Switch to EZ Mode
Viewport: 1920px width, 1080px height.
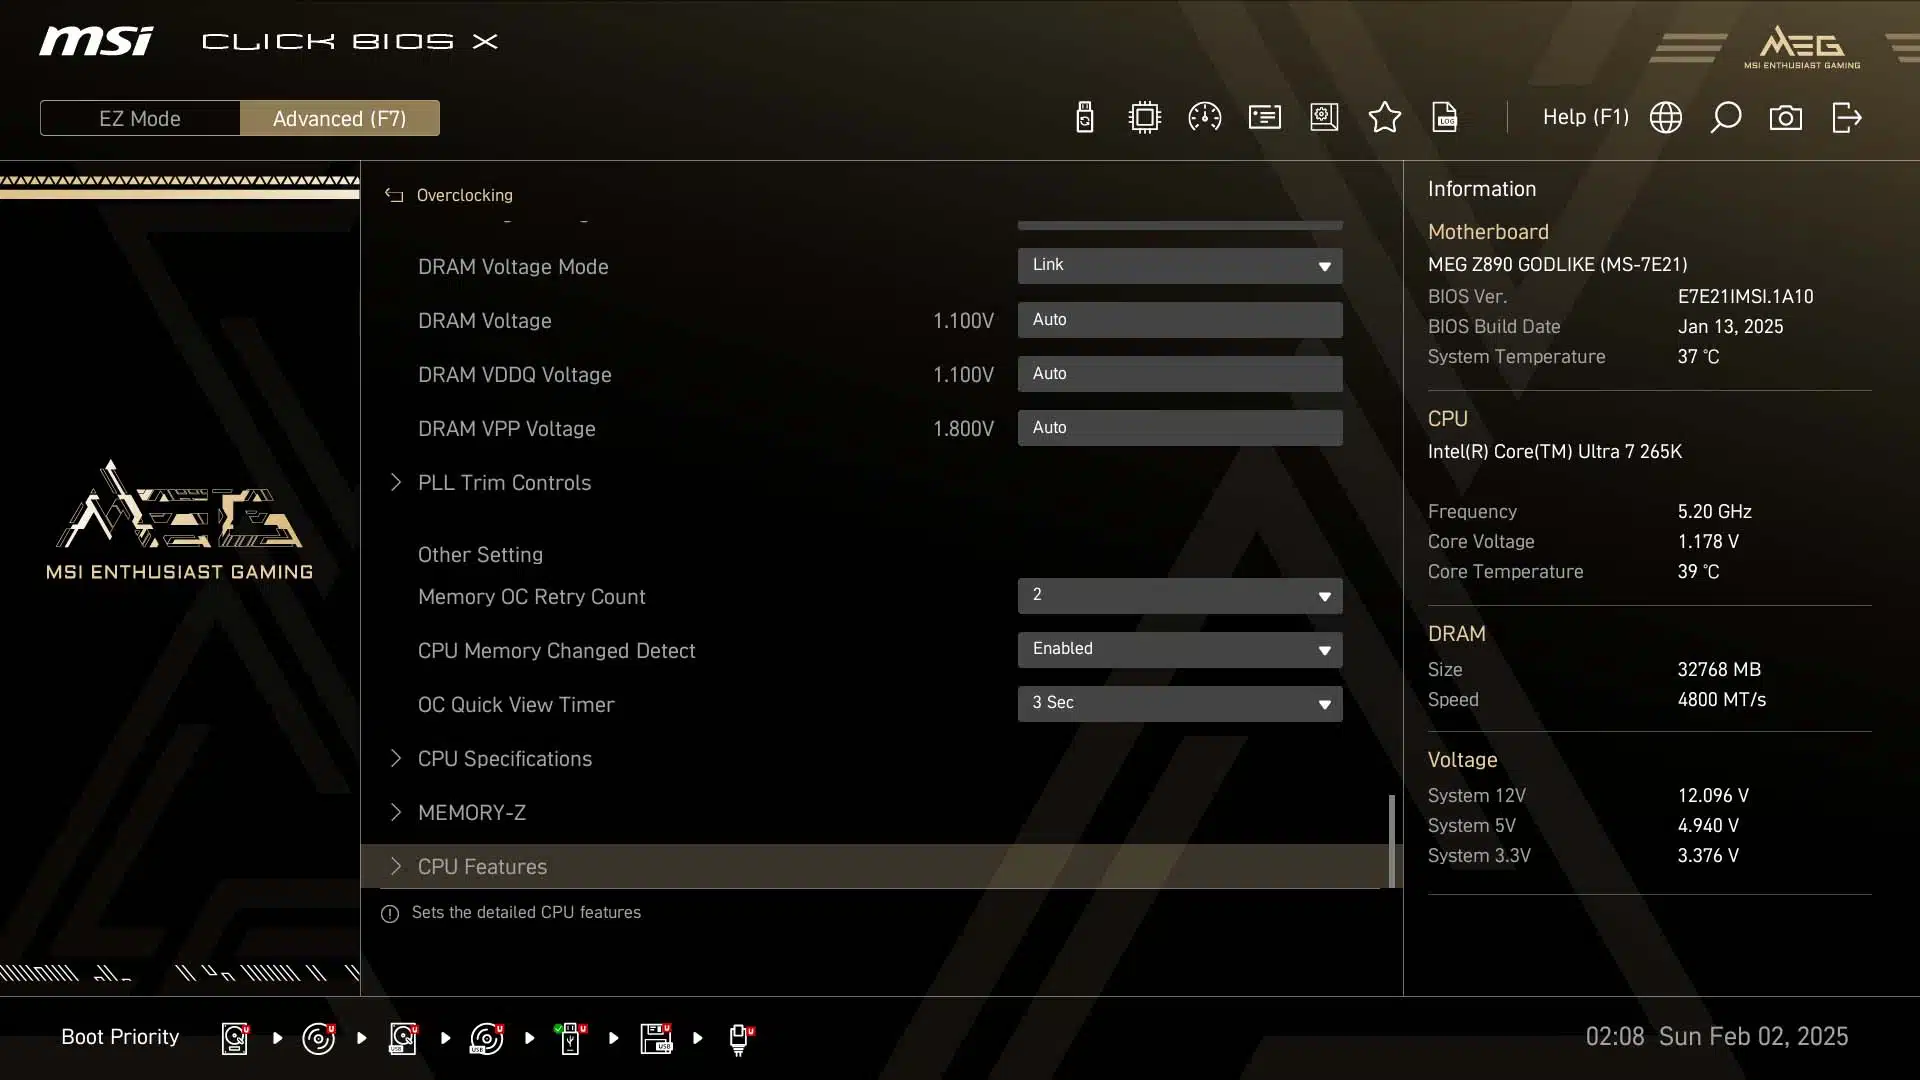140,118
